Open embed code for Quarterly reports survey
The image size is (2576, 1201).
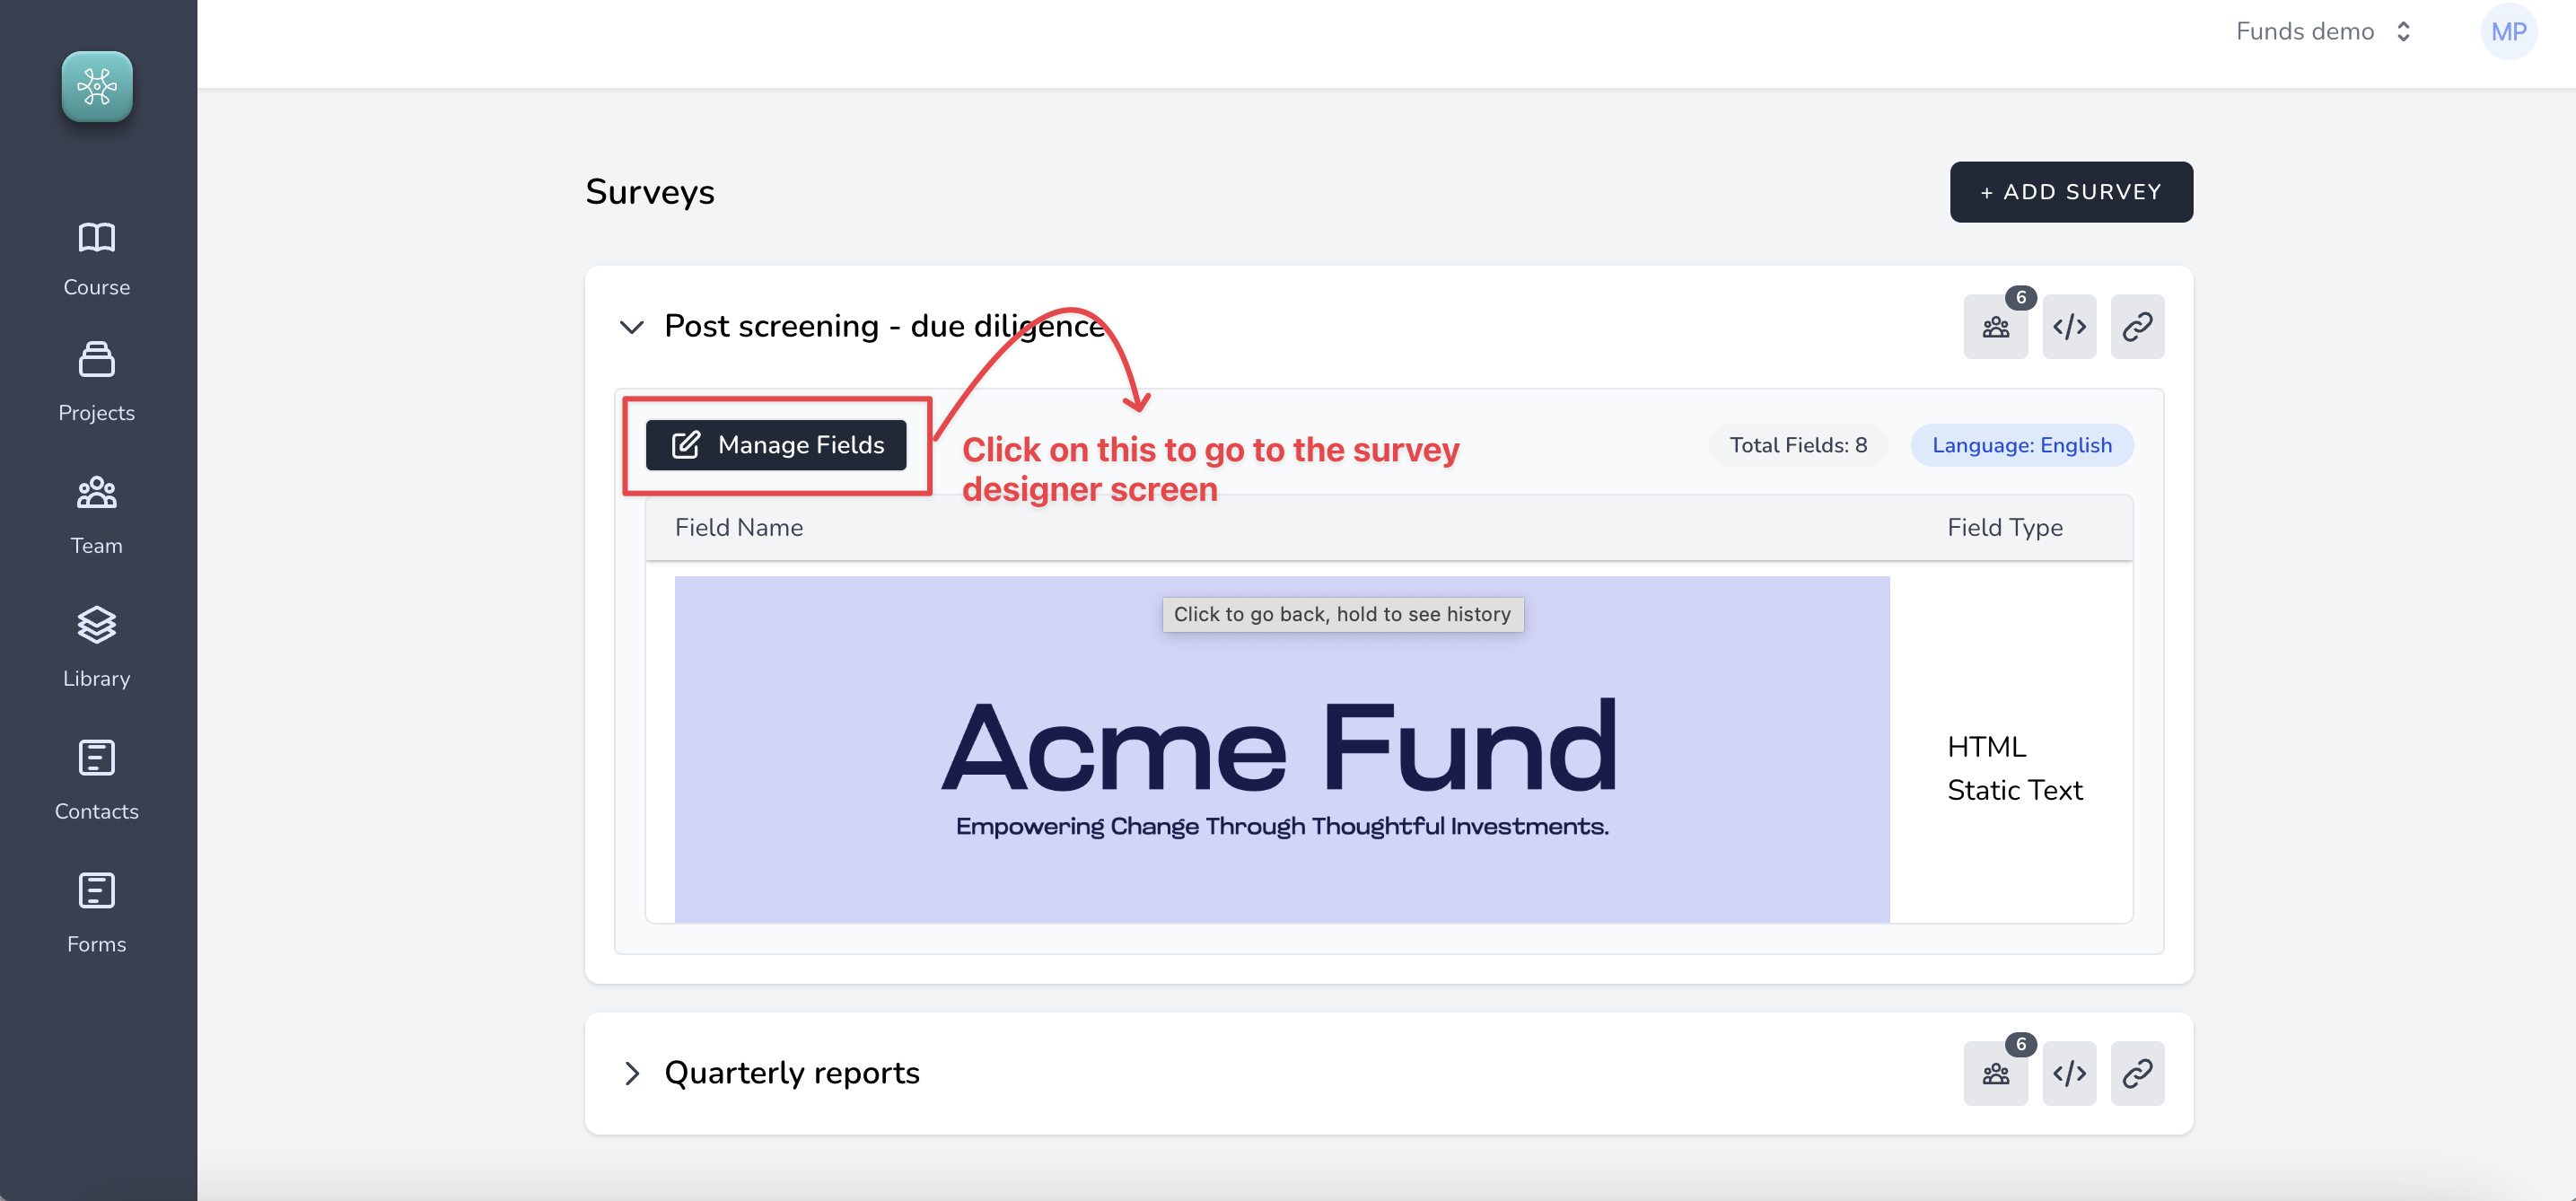click(2069, 1074)
